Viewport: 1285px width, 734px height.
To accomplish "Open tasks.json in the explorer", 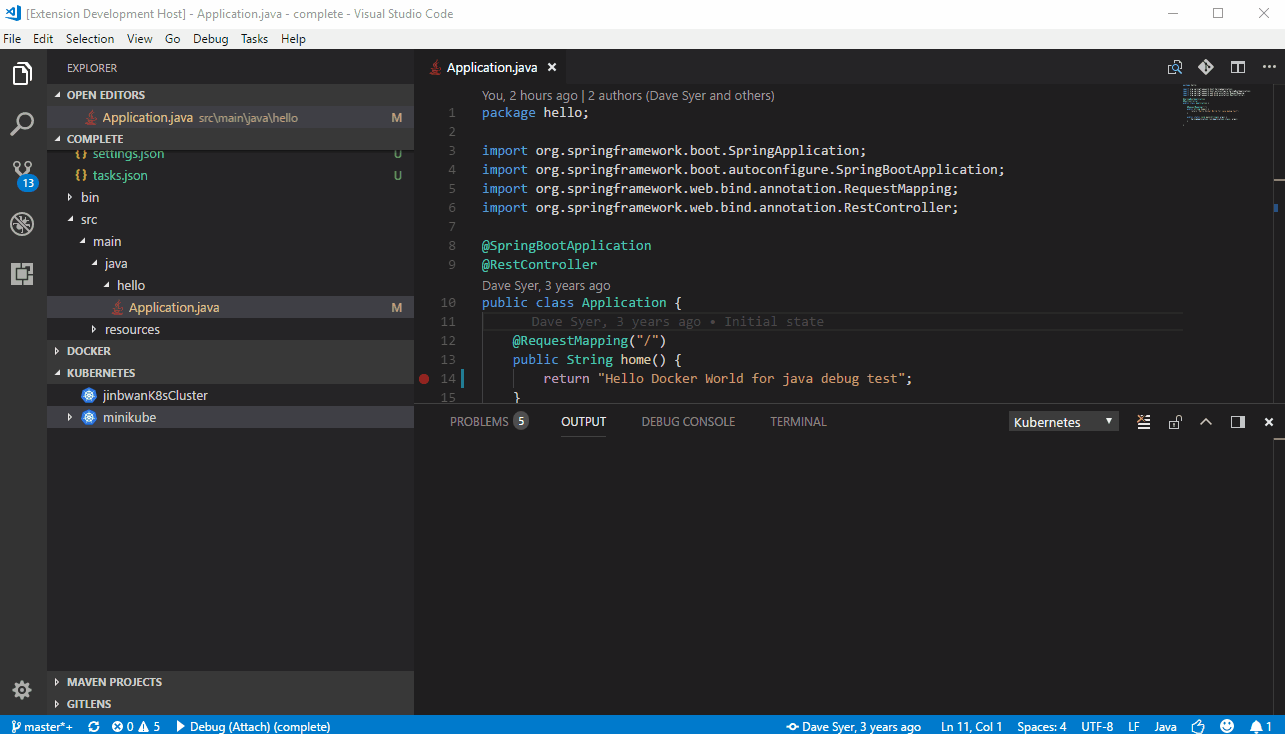I will [120, 176].
